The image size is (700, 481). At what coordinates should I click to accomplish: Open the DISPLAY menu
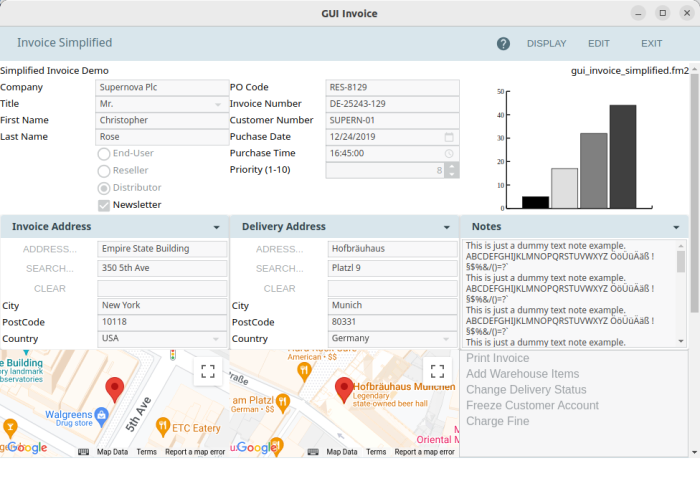point(546,44)
